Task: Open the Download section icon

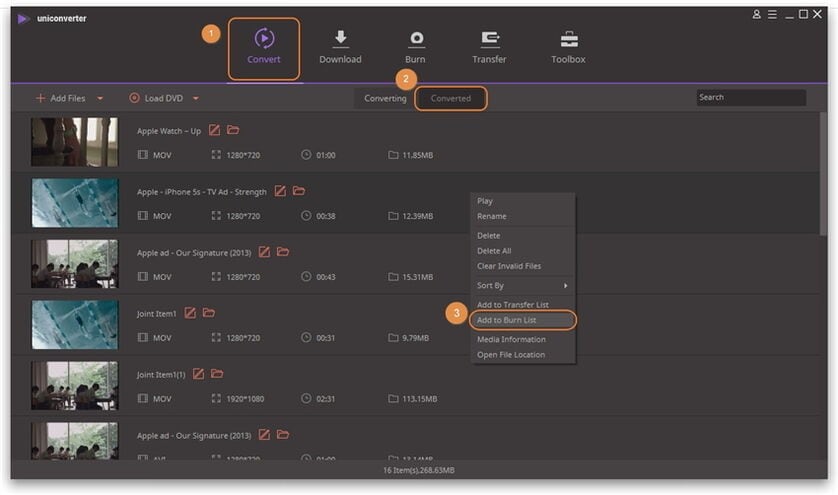Action: click(340, 38)
